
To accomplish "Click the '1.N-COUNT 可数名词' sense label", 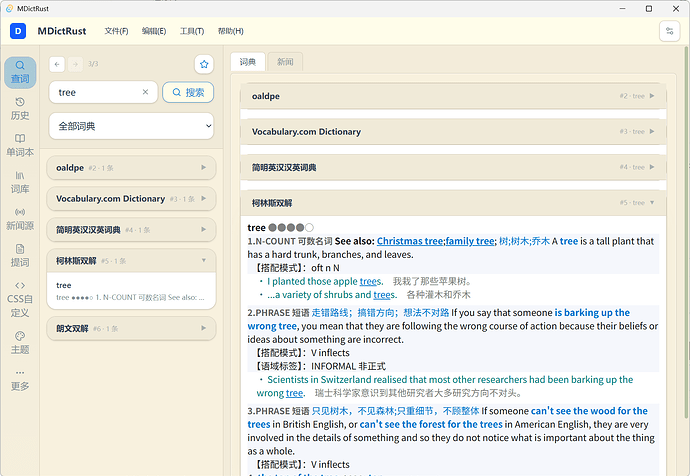I will click(290, 241).
